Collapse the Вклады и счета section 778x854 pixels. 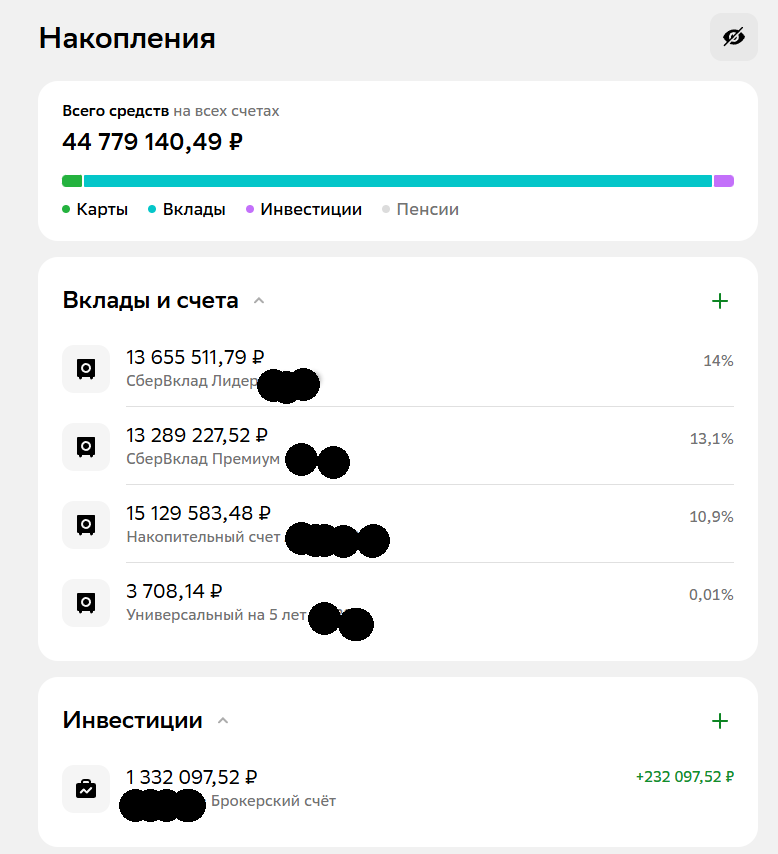pyautogui.click(x=259, y=300)
